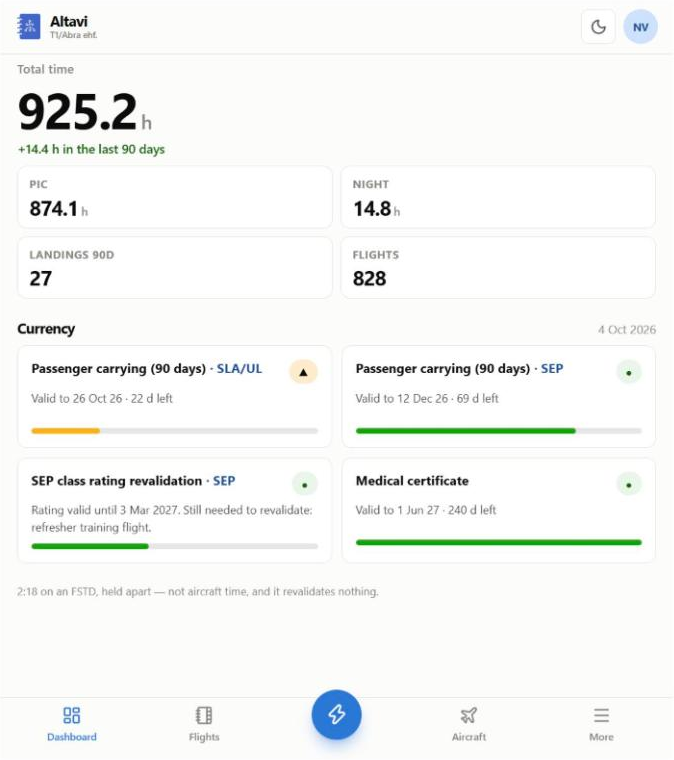Viewport: 674px width, 760px height.
Task: Click the 'Rating valid until 3 Mar 2027' description
Action: coord(172,519)
